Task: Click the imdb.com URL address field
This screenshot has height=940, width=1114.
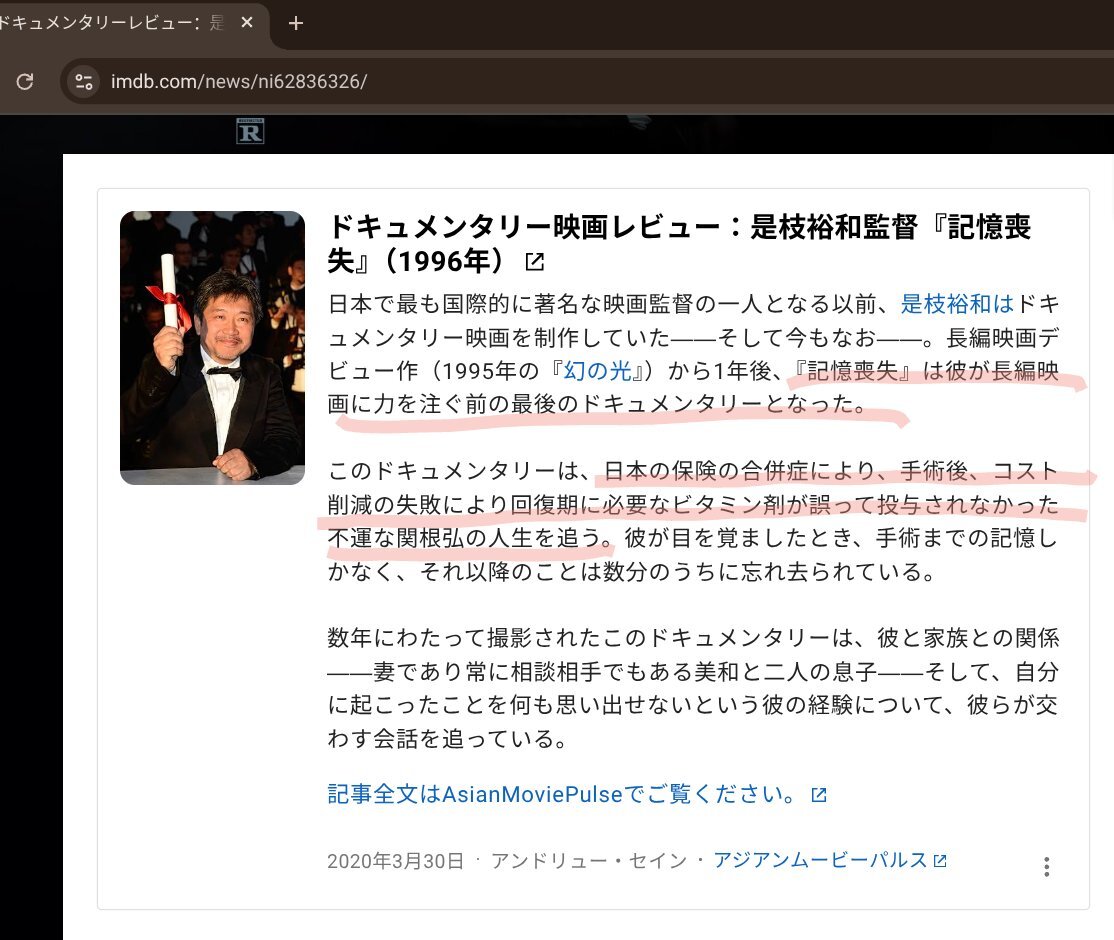Action: pyautogui.click(x=240, y=81)
